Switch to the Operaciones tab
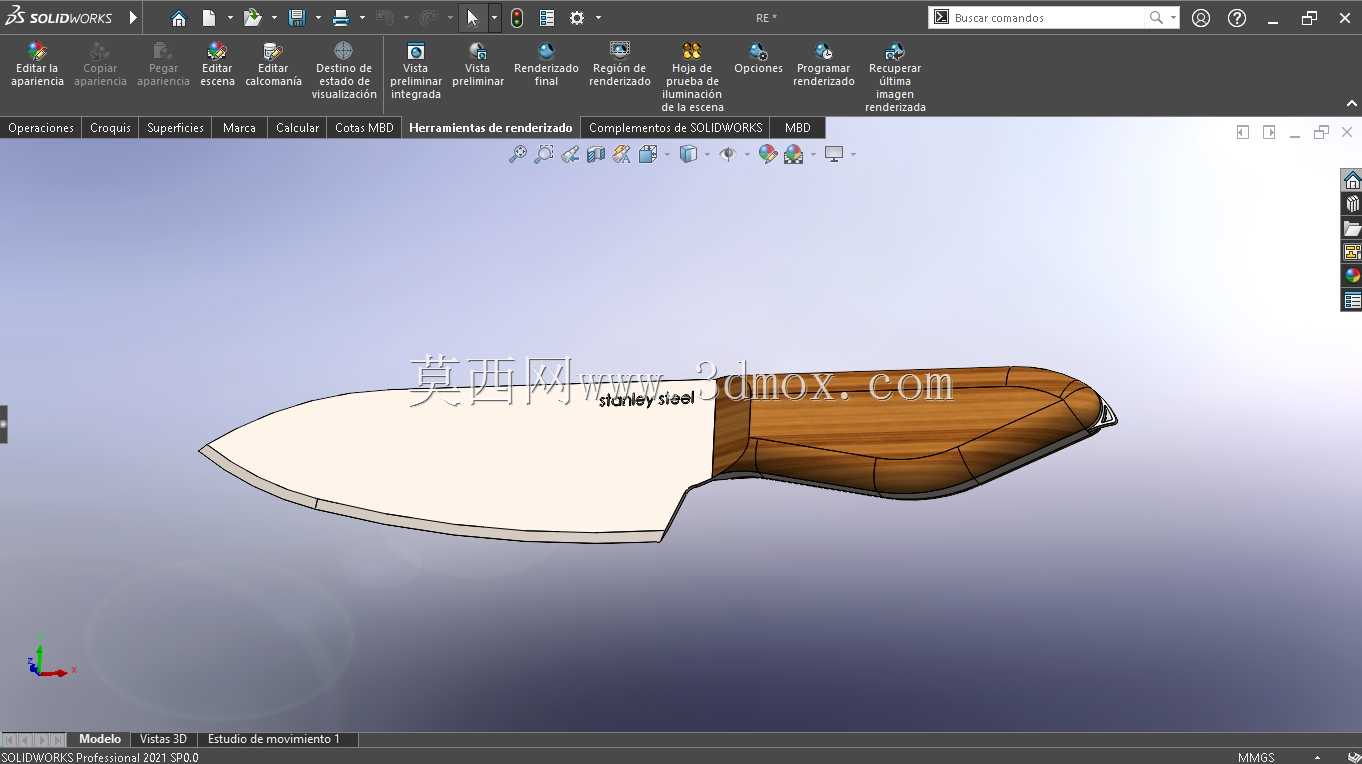 [41, 128]
